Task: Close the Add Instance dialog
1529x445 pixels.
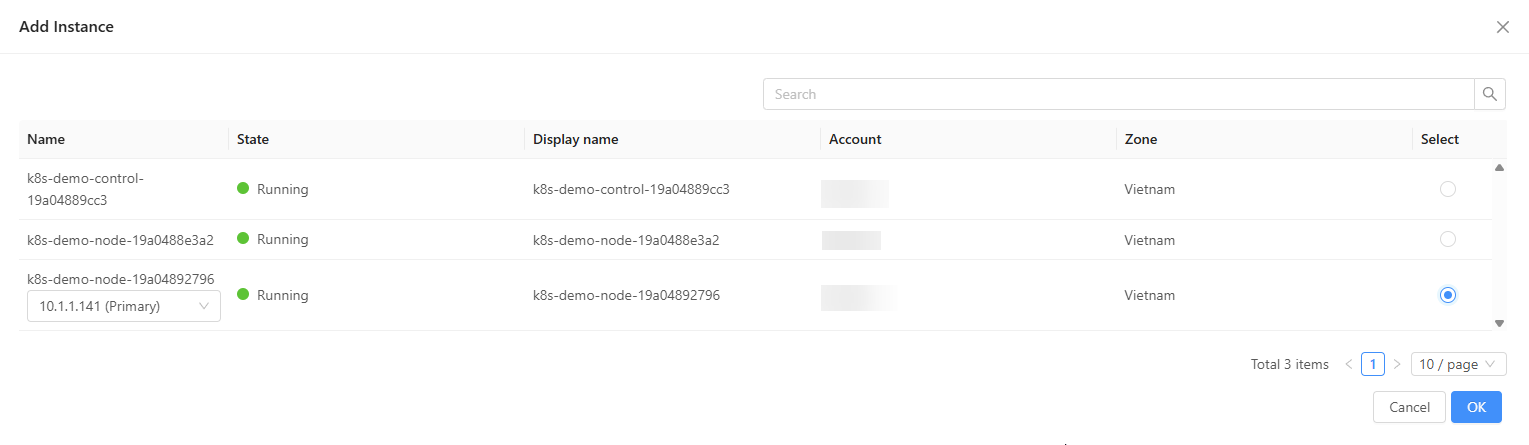Action: pos(1502,27)
